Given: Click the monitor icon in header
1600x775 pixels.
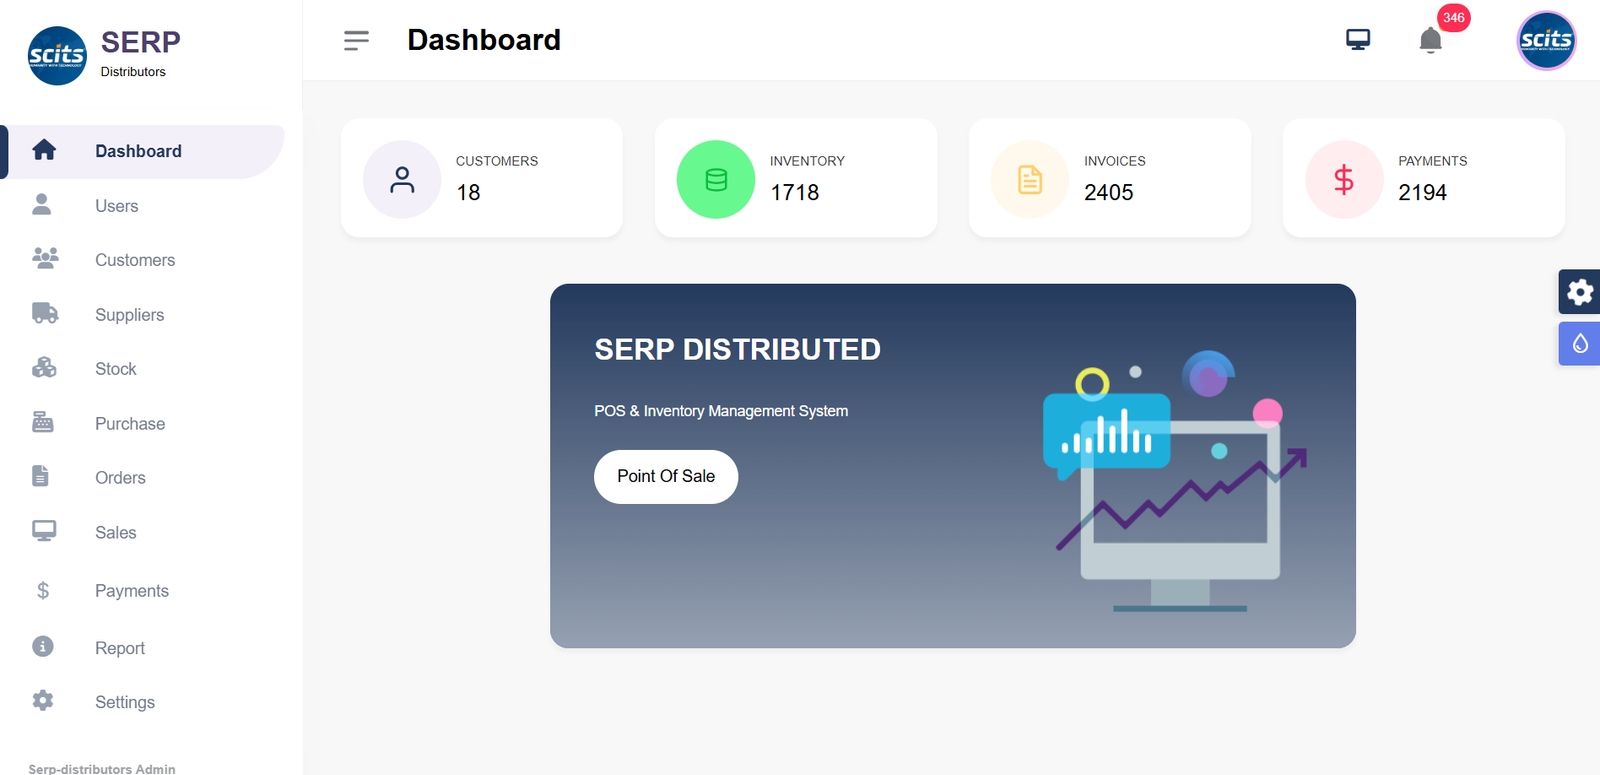Looking at the screenshot, I should tap(1357, 40).
